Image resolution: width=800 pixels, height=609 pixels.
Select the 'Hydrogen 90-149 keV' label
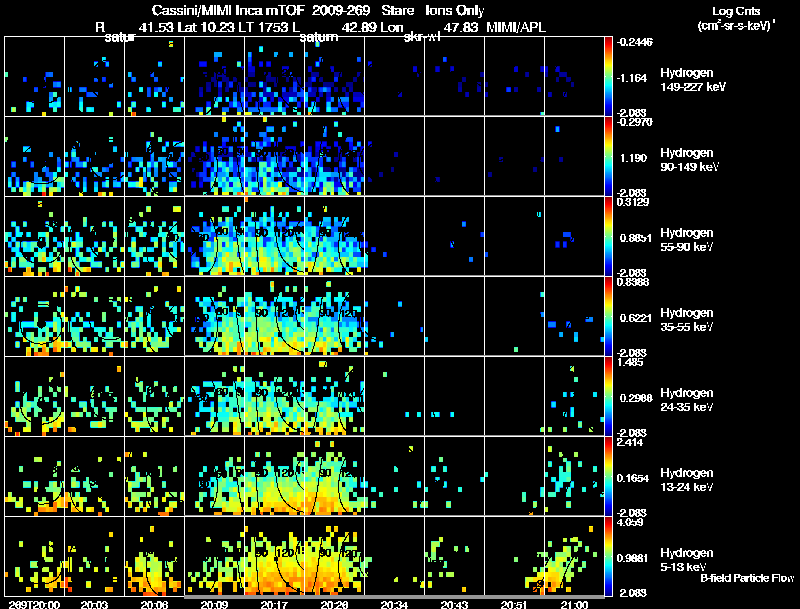coord(689,160)
